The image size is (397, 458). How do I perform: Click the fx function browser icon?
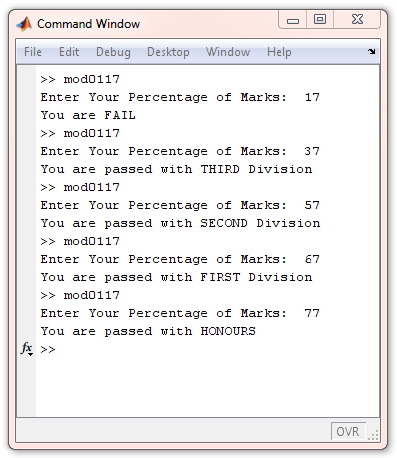pos(26,348)
